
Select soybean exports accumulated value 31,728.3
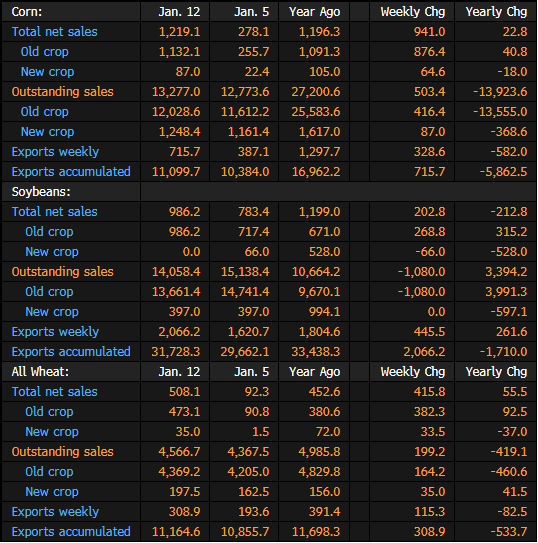pyautogui.click(x=176, y=352)
